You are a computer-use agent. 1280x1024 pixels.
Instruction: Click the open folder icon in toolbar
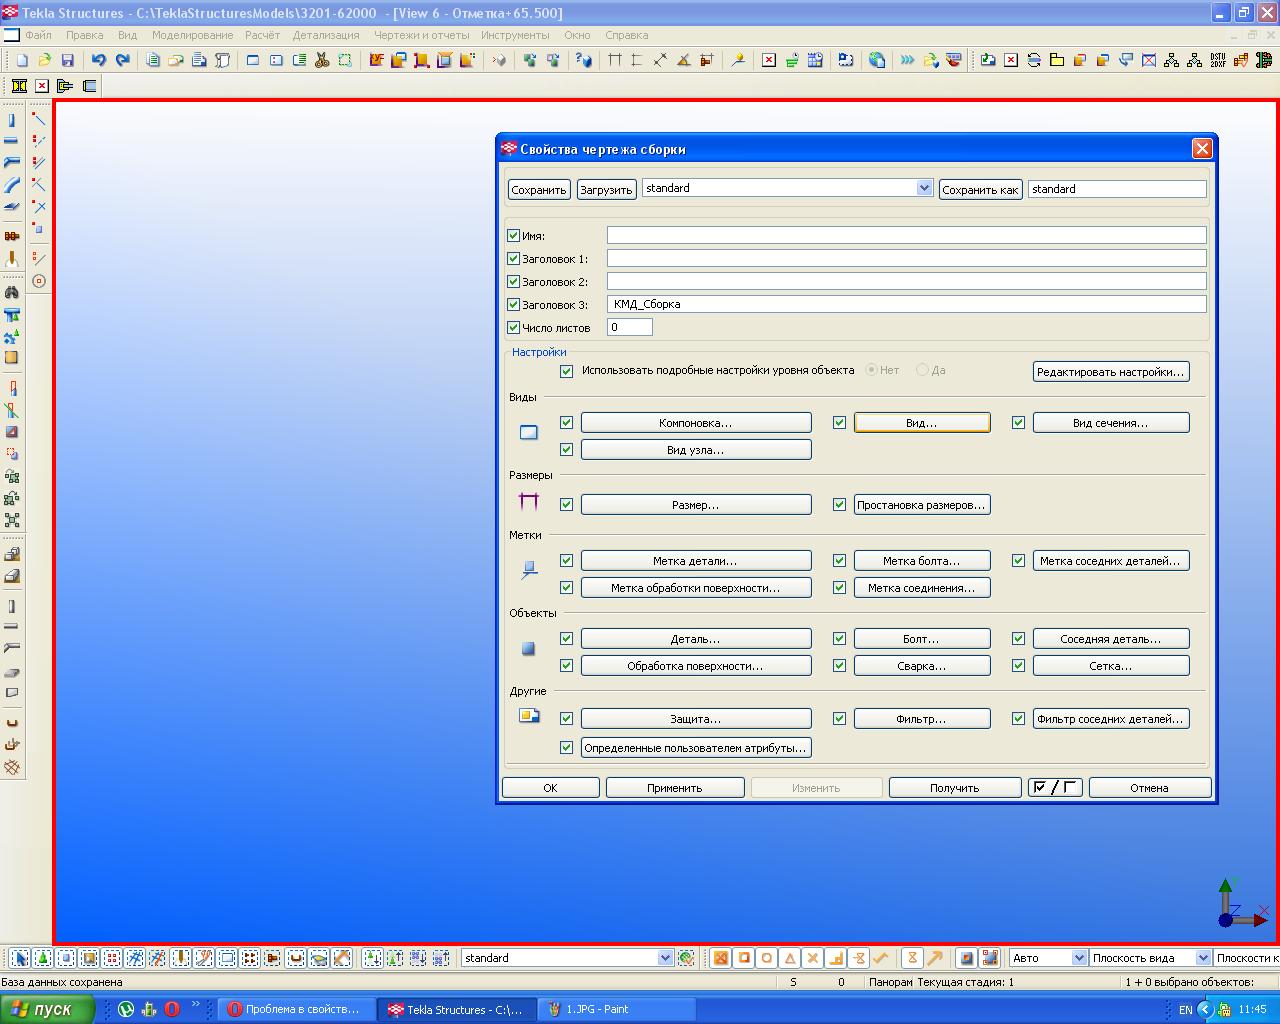point(45,60)
